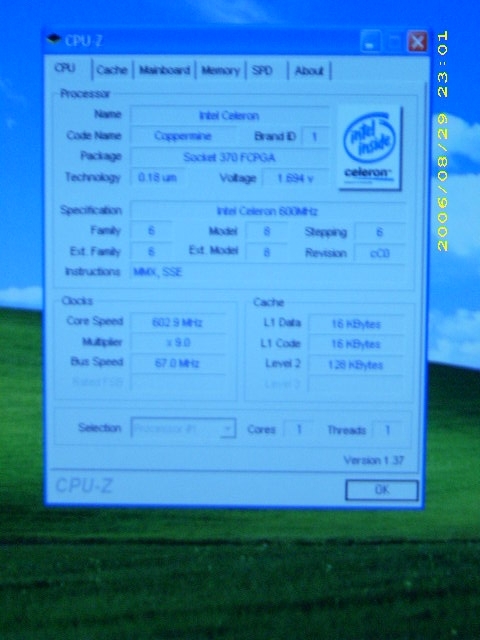
Task: Click the Core Speed value field
Action: tap(178, 323)
